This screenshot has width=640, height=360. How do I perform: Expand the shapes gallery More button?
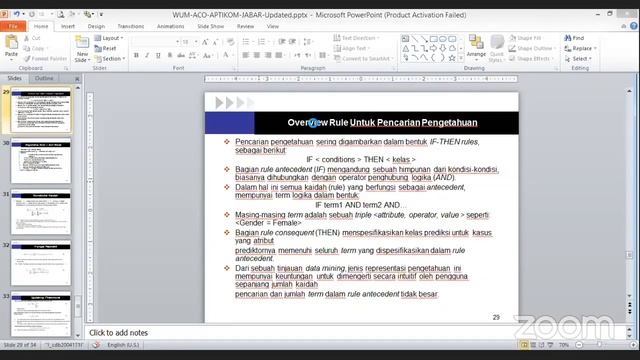tap(461, 58)
